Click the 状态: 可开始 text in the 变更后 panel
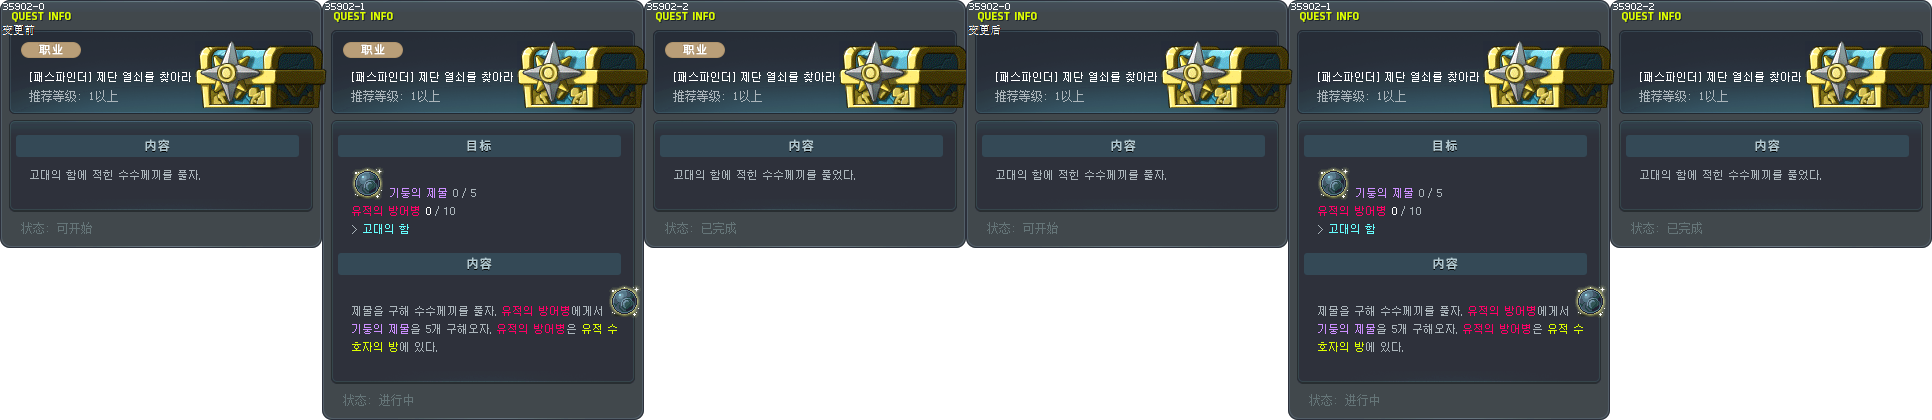1932x420 pixels. (x=1022, y=229)
